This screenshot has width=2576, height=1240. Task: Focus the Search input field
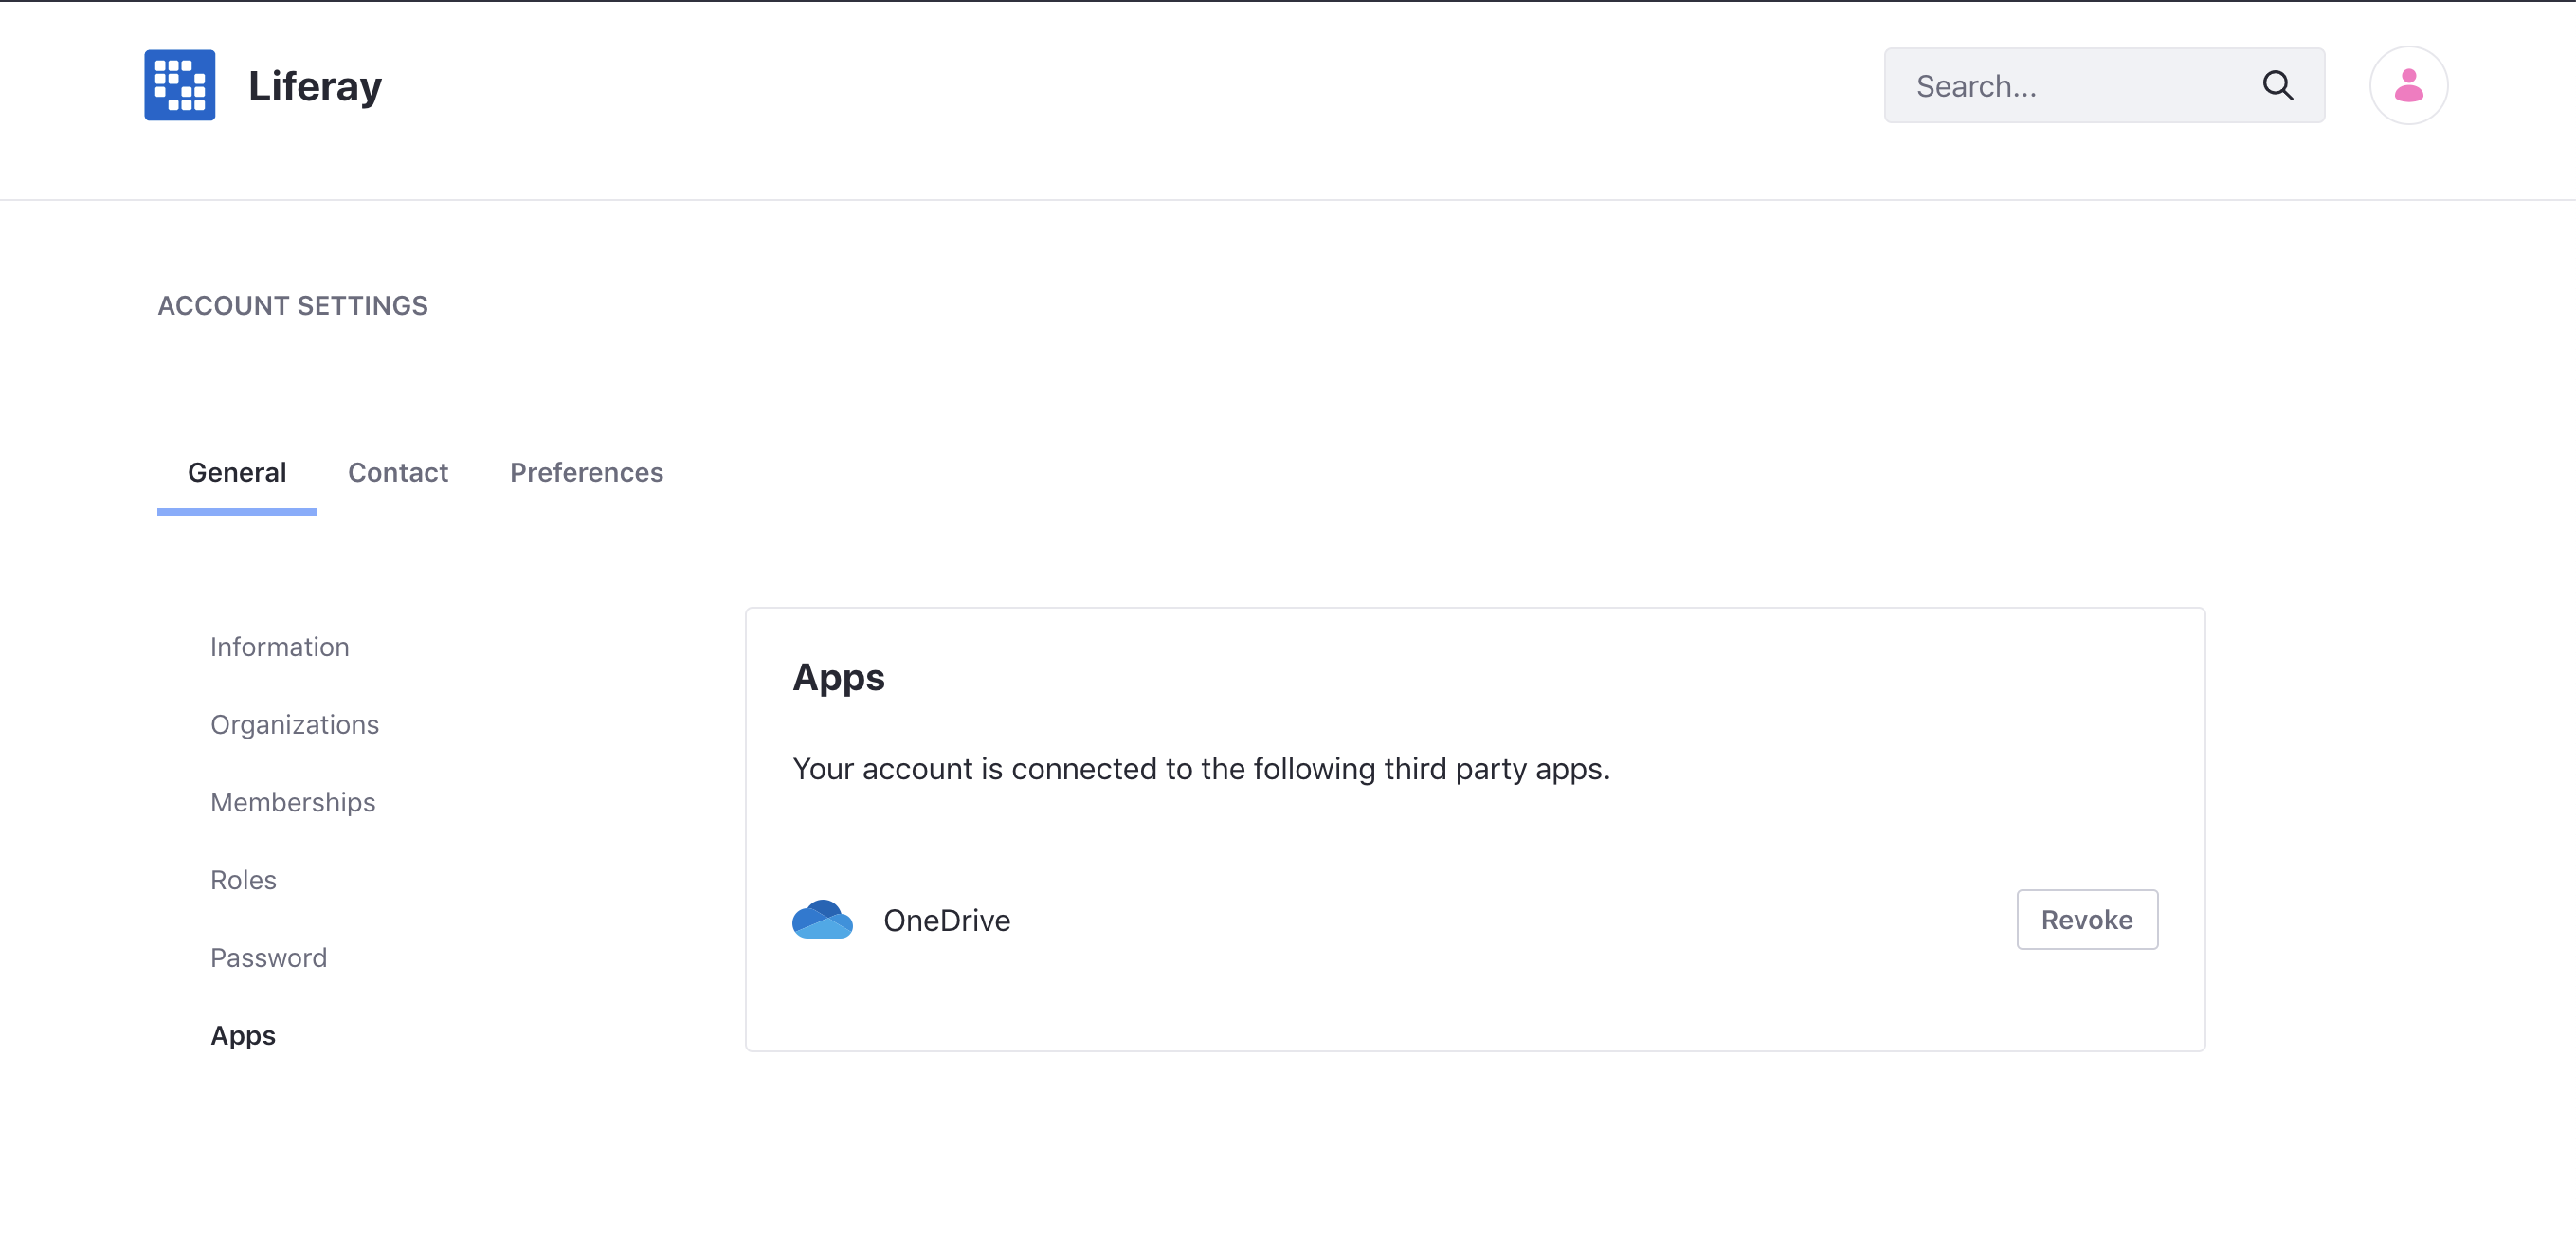tap(2104, 85)
